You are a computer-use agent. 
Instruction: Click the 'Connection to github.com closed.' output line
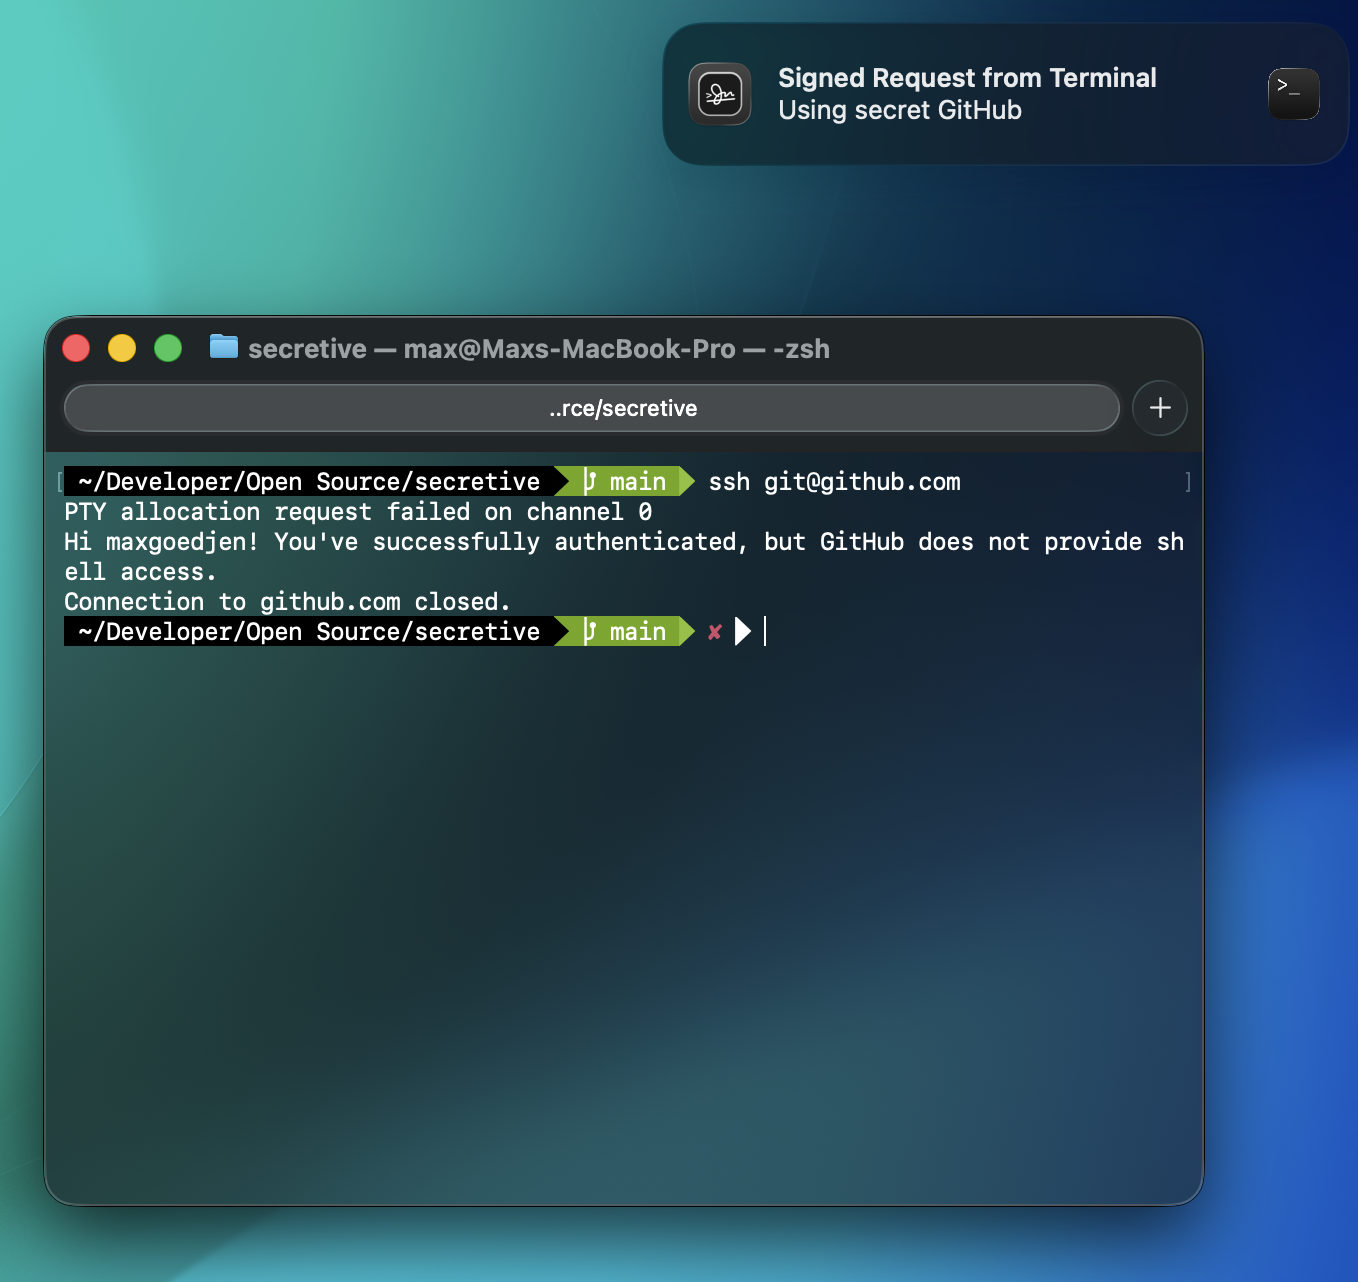[286, 601]
